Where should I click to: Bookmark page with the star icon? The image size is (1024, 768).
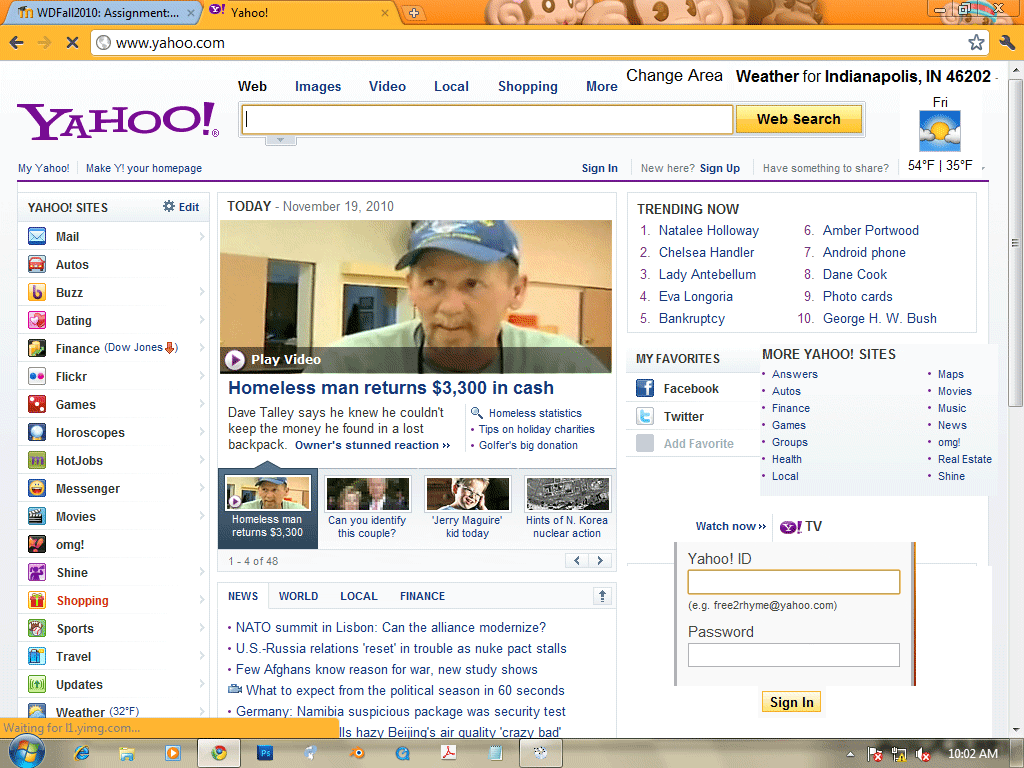[976, 43]
